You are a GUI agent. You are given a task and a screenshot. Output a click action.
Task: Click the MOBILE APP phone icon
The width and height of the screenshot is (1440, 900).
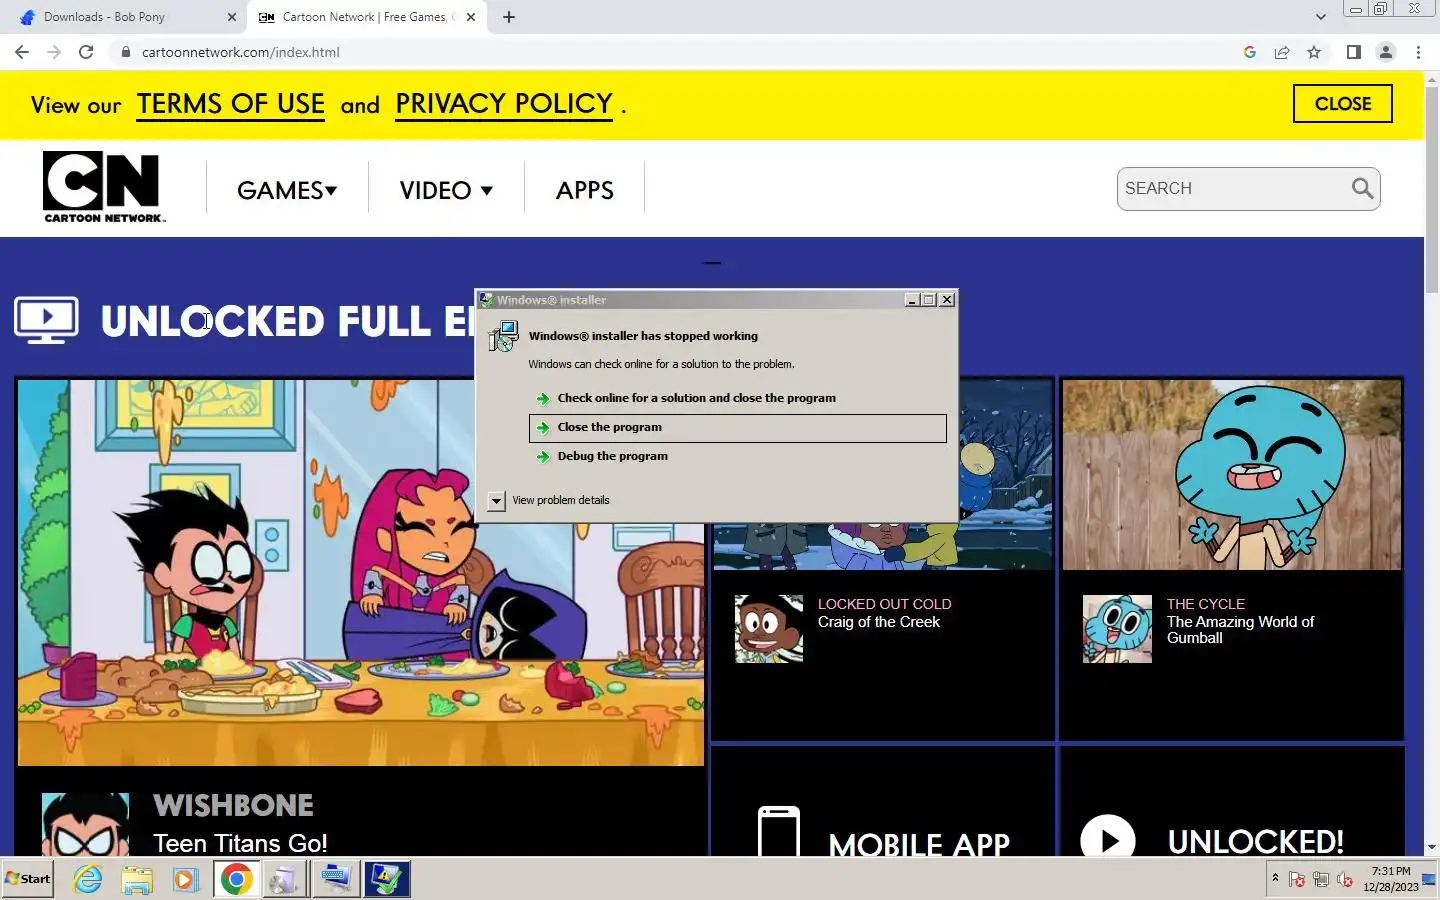pos(779,832)
